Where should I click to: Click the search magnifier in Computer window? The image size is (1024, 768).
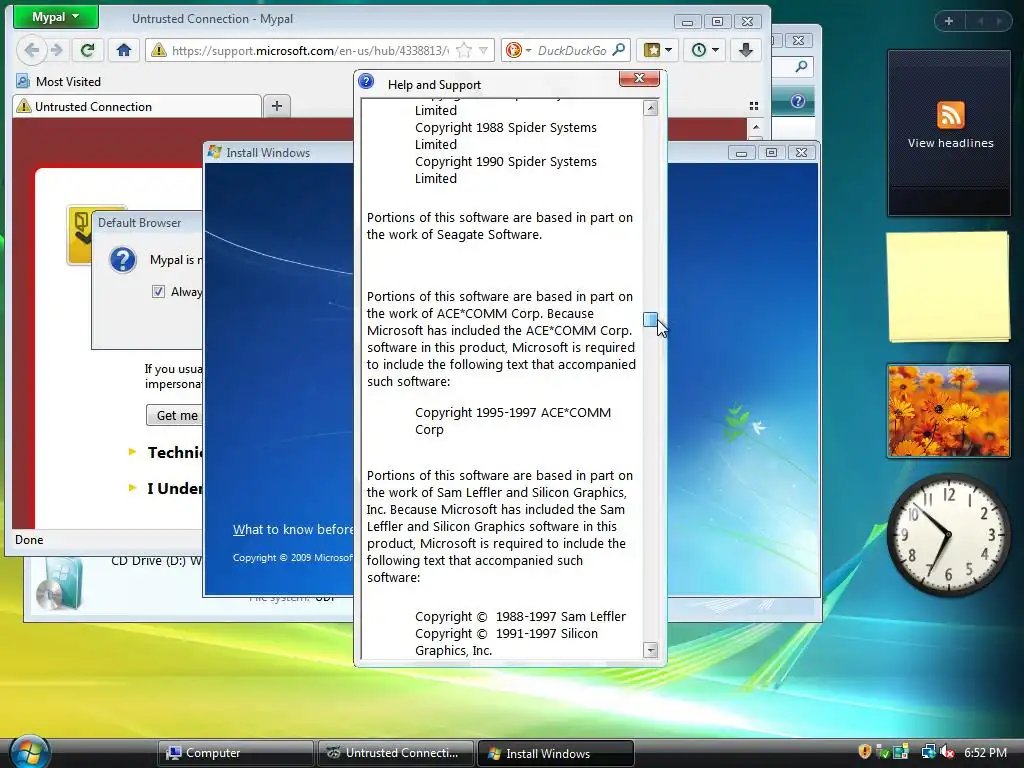(801, 66)
